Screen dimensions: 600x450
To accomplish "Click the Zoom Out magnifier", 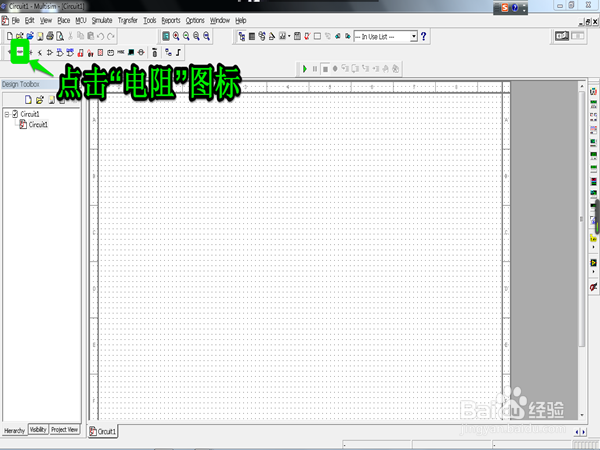I will pyautogui.click(x=186, y=36).
